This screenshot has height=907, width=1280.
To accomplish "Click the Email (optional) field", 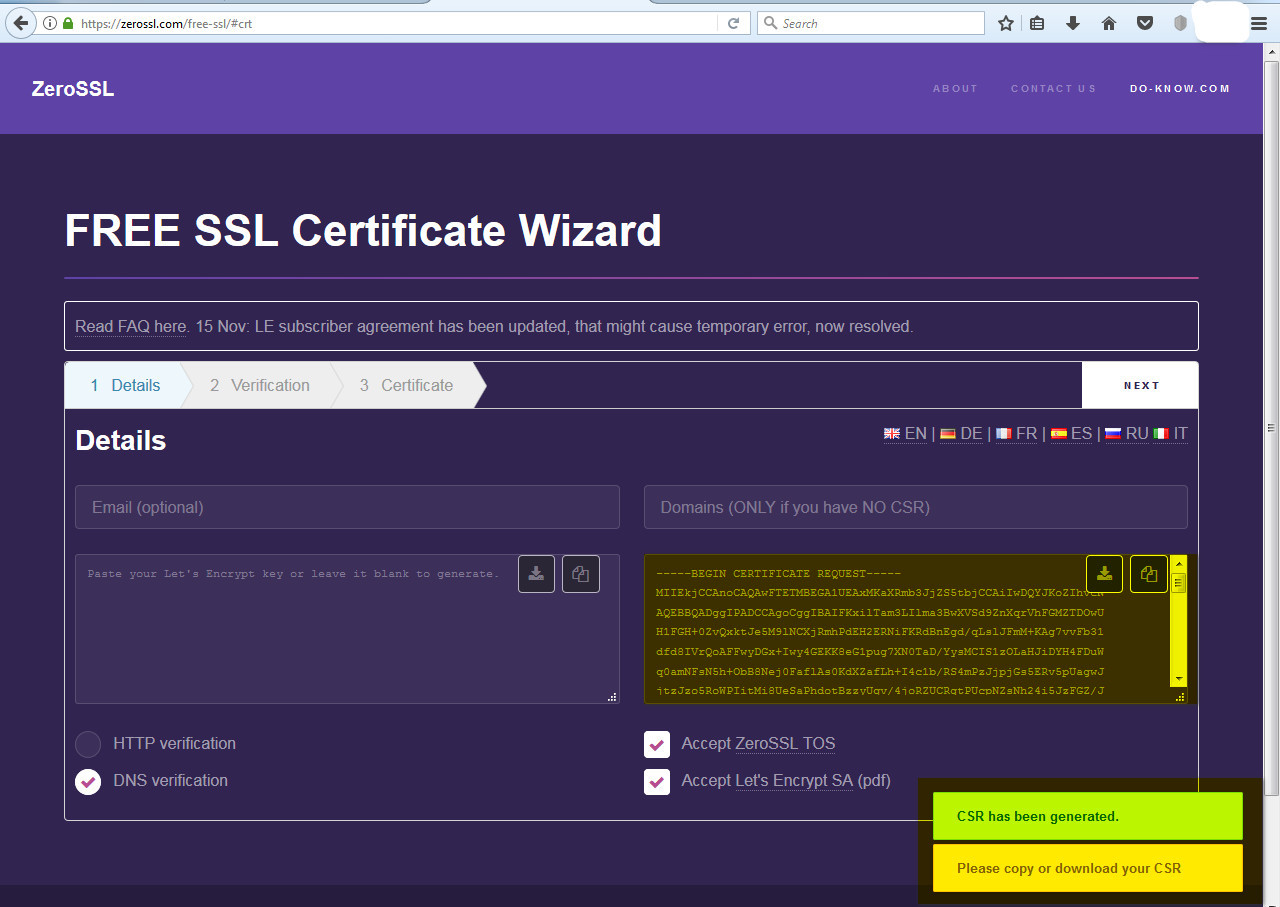I will tap(347, 507).
